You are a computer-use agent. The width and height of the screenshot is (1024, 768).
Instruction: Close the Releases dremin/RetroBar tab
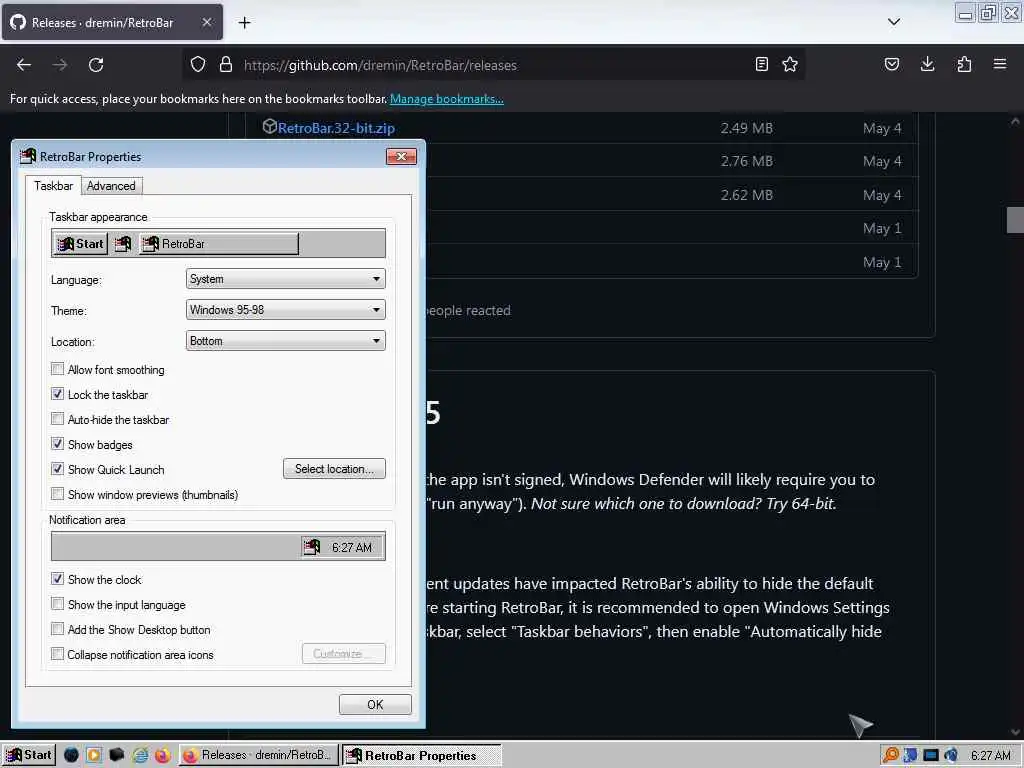206,22
